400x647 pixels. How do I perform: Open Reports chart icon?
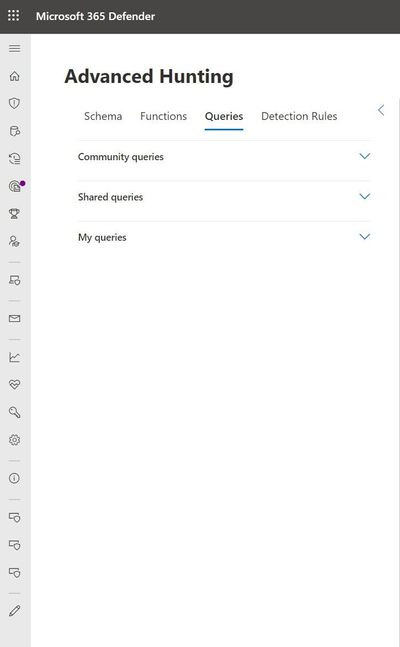(14, 357)
